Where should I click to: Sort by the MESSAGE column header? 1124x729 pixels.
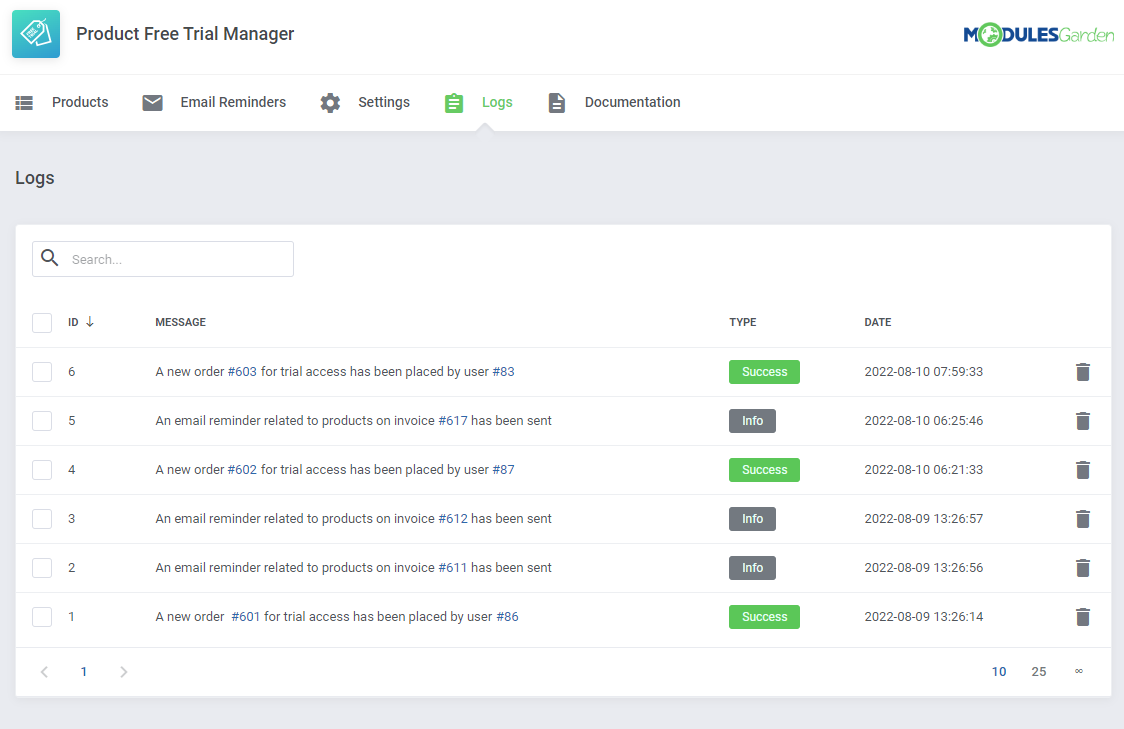point(181,323)
